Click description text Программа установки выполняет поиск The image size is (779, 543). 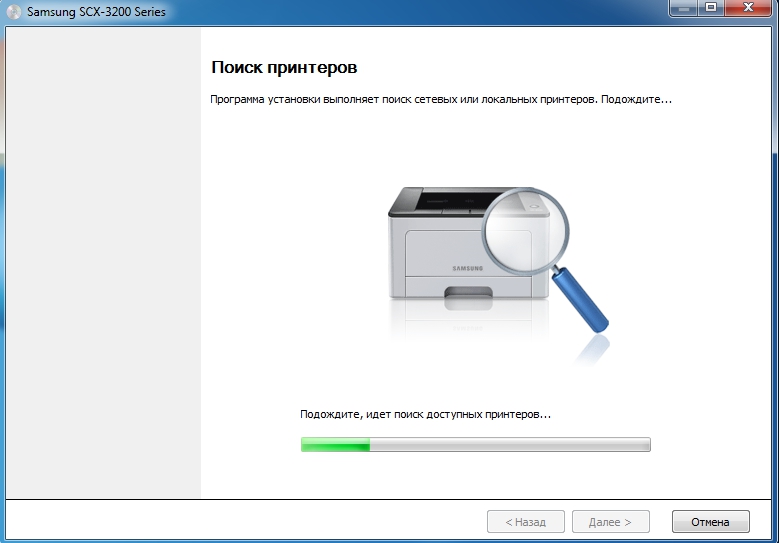(x=441, y=99)
